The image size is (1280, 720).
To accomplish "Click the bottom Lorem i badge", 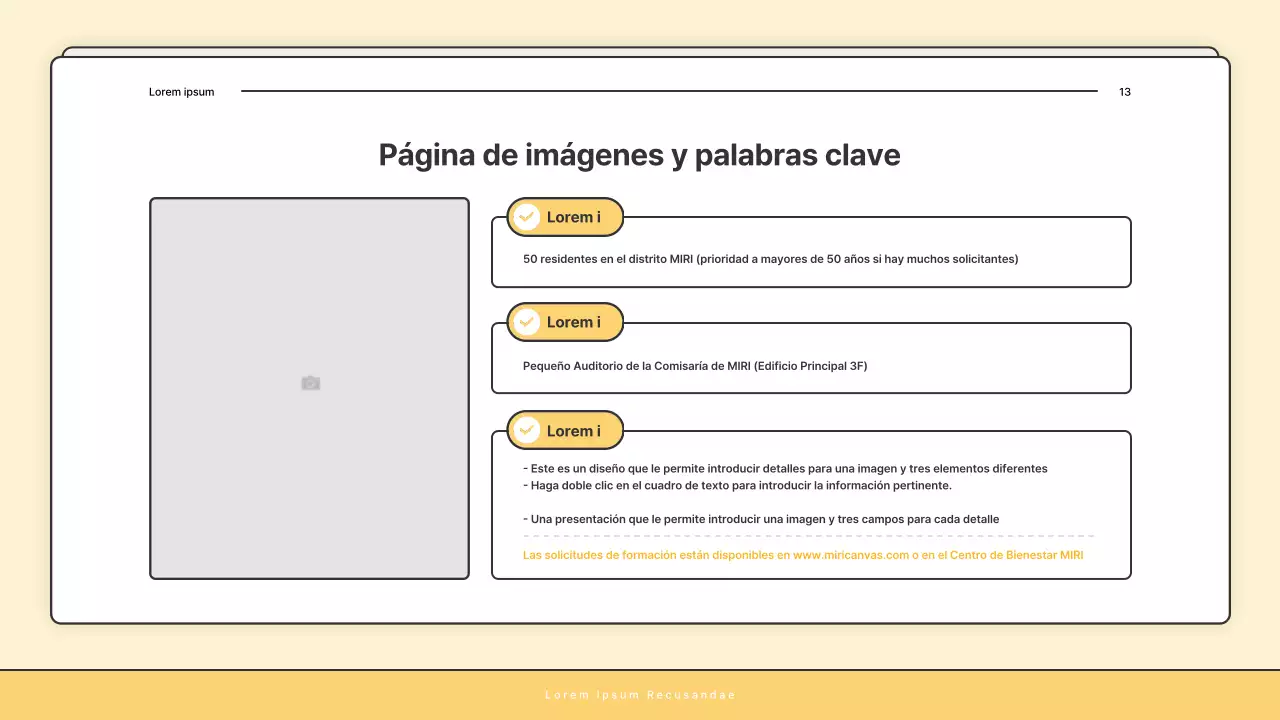I will click(x=565, y=430).
